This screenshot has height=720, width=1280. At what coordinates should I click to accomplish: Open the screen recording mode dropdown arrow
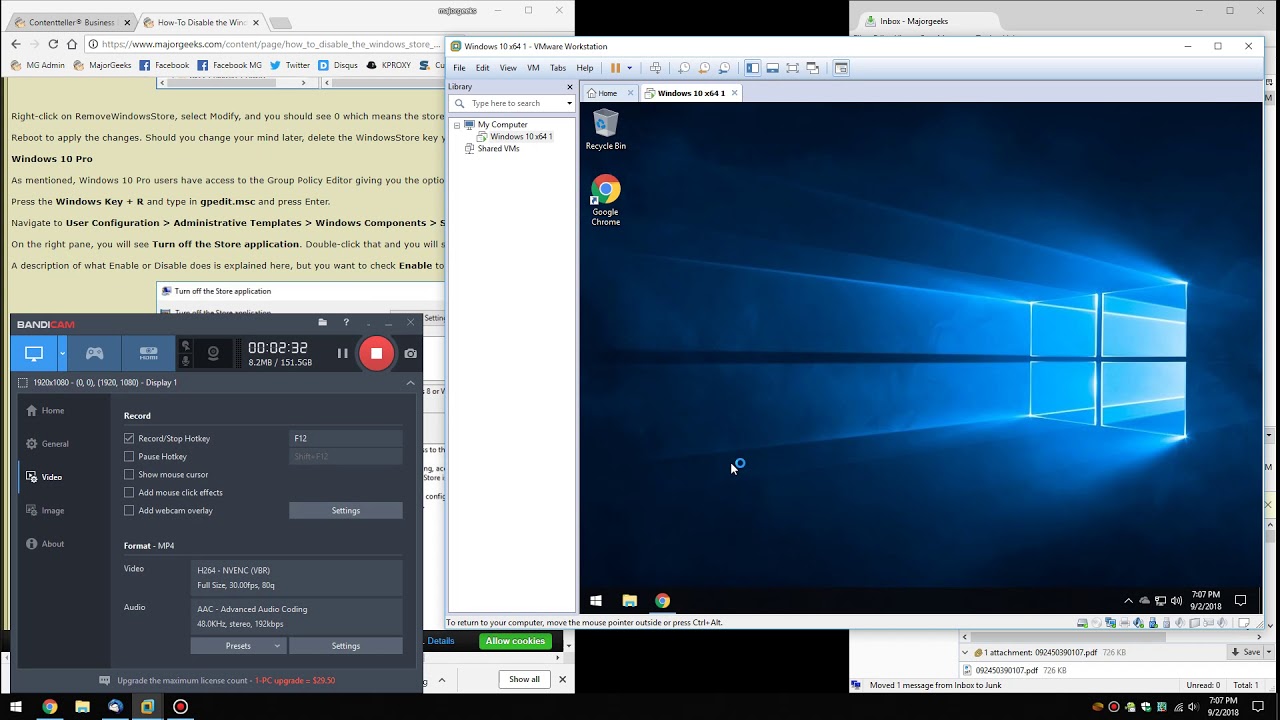62,353
